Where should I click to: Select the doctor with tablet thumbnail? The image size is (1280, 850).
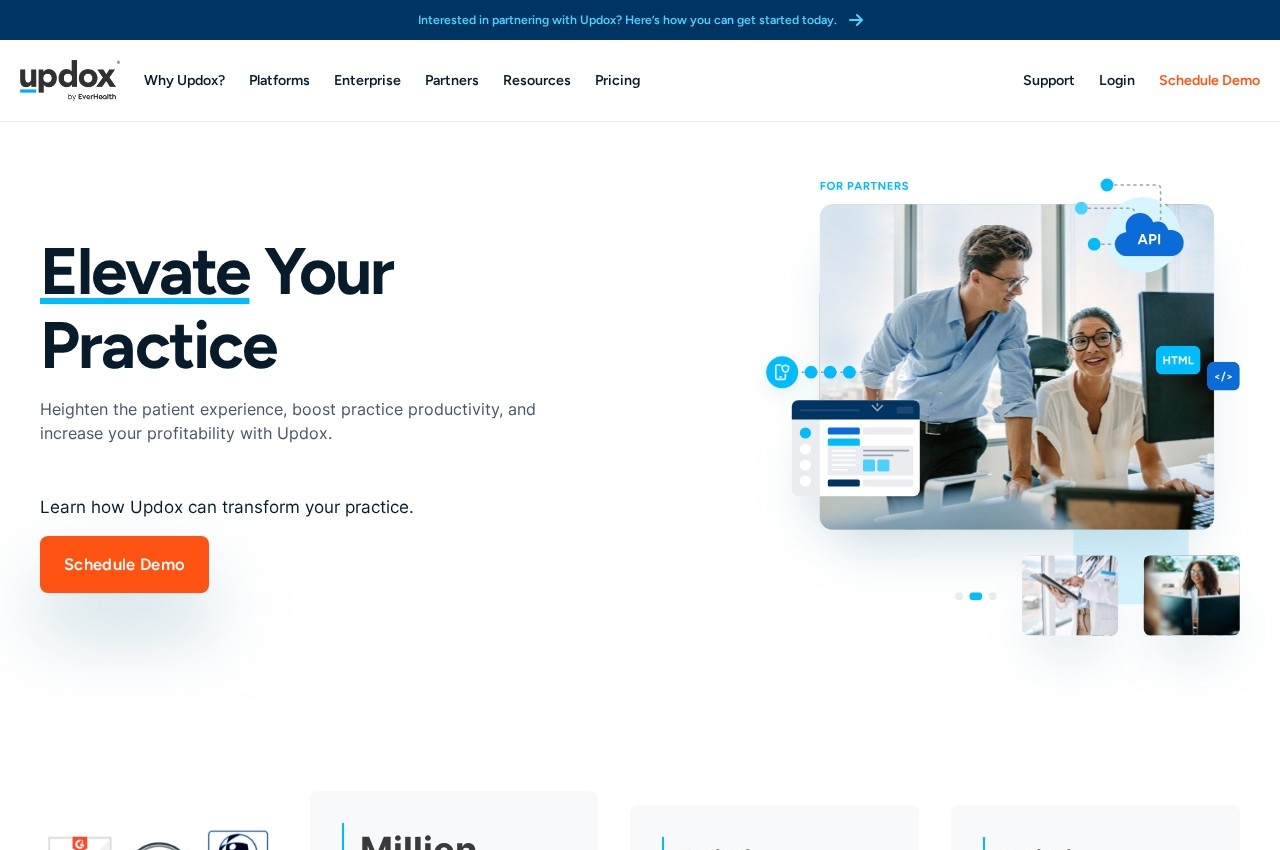tap(1070, 595)
